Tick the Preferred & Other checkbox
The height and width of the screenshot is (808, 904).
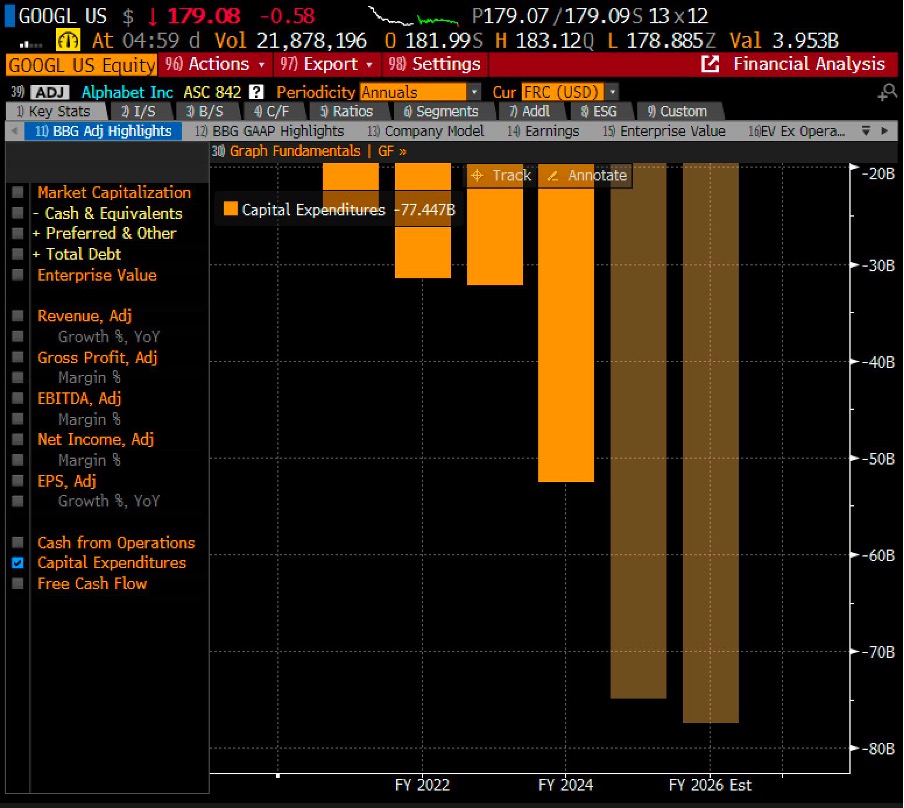(x=18, y=233)
